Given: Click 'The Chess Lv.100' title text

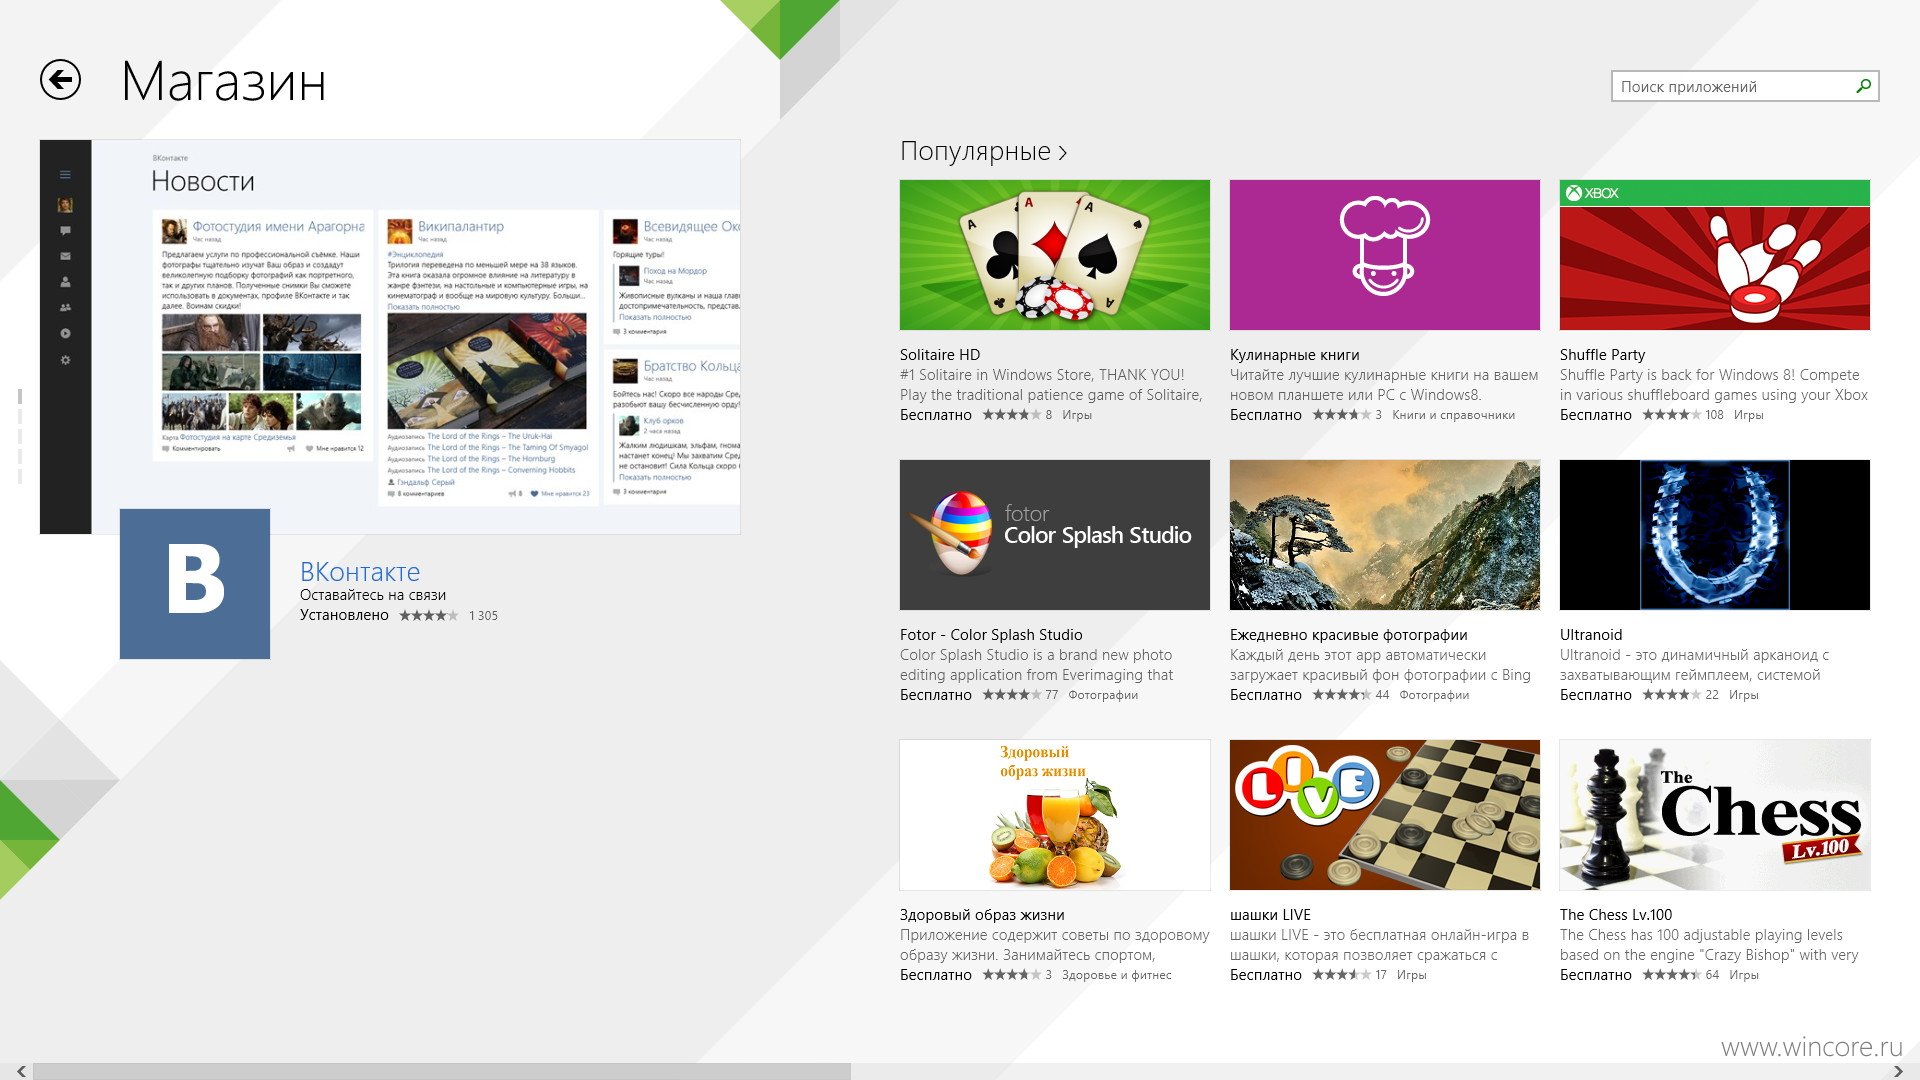Looking at the screenshot, I should (1616, 915).
